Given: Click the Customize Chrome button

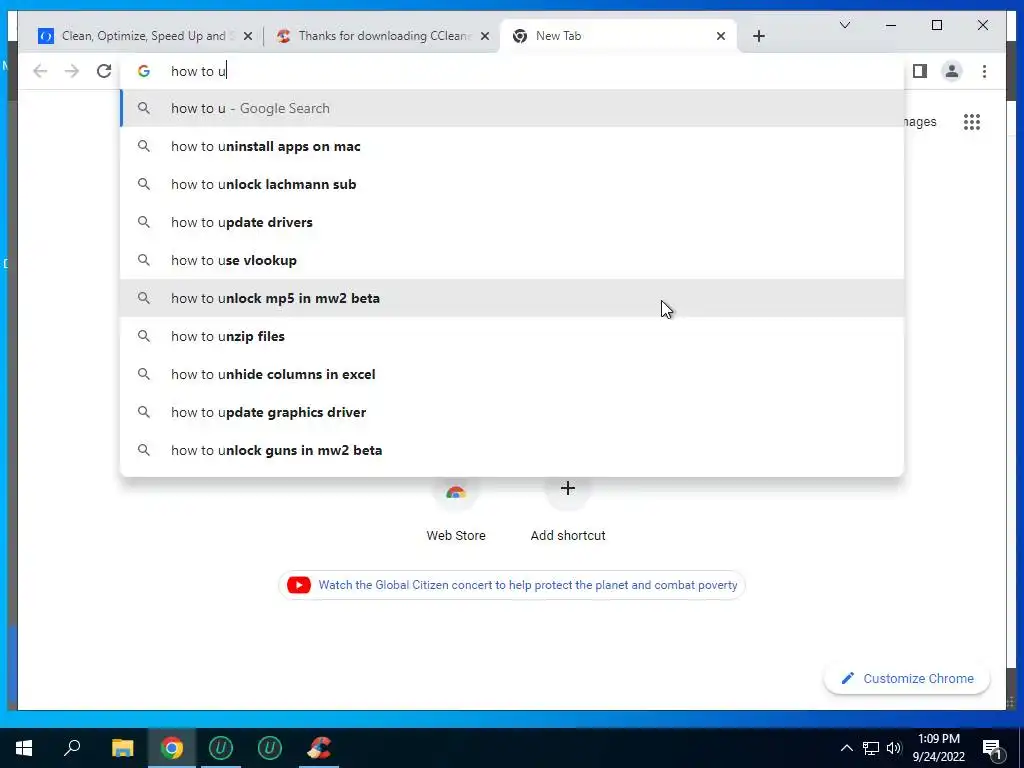Looking at the screenshot, I should pos(907,679).
